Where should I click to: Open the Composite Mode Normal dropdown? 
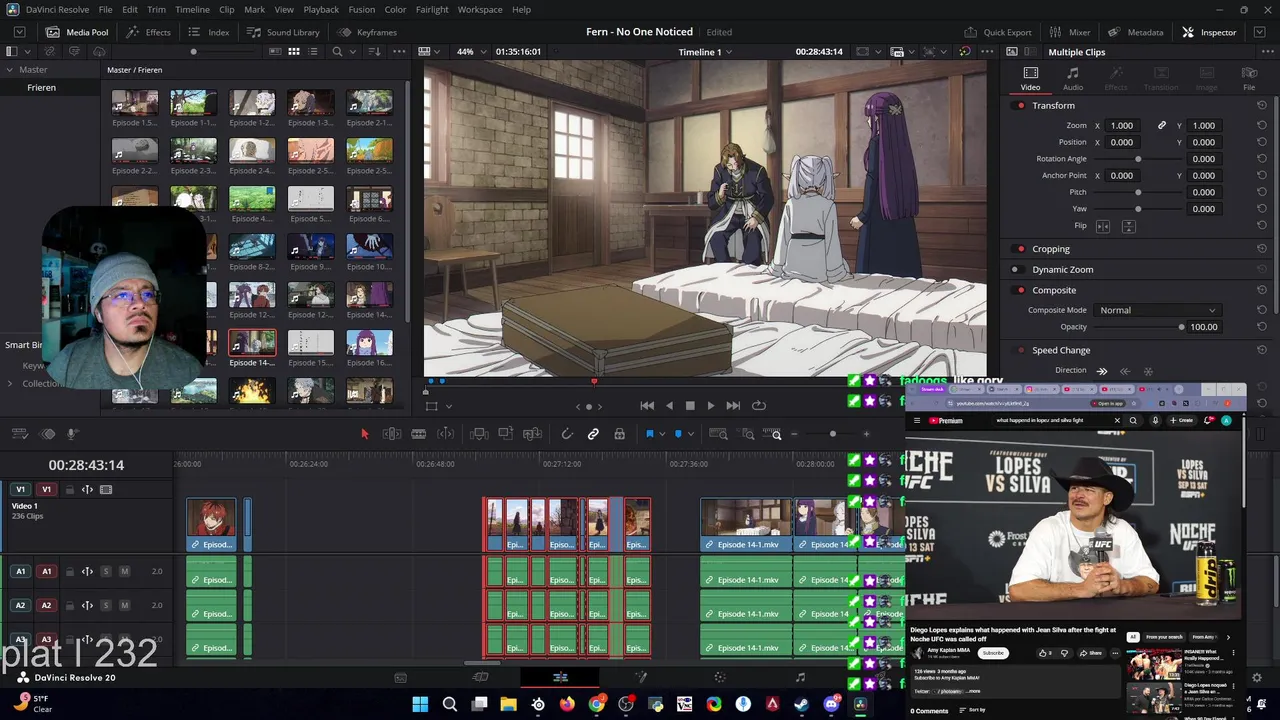[x=1157, y=310]
